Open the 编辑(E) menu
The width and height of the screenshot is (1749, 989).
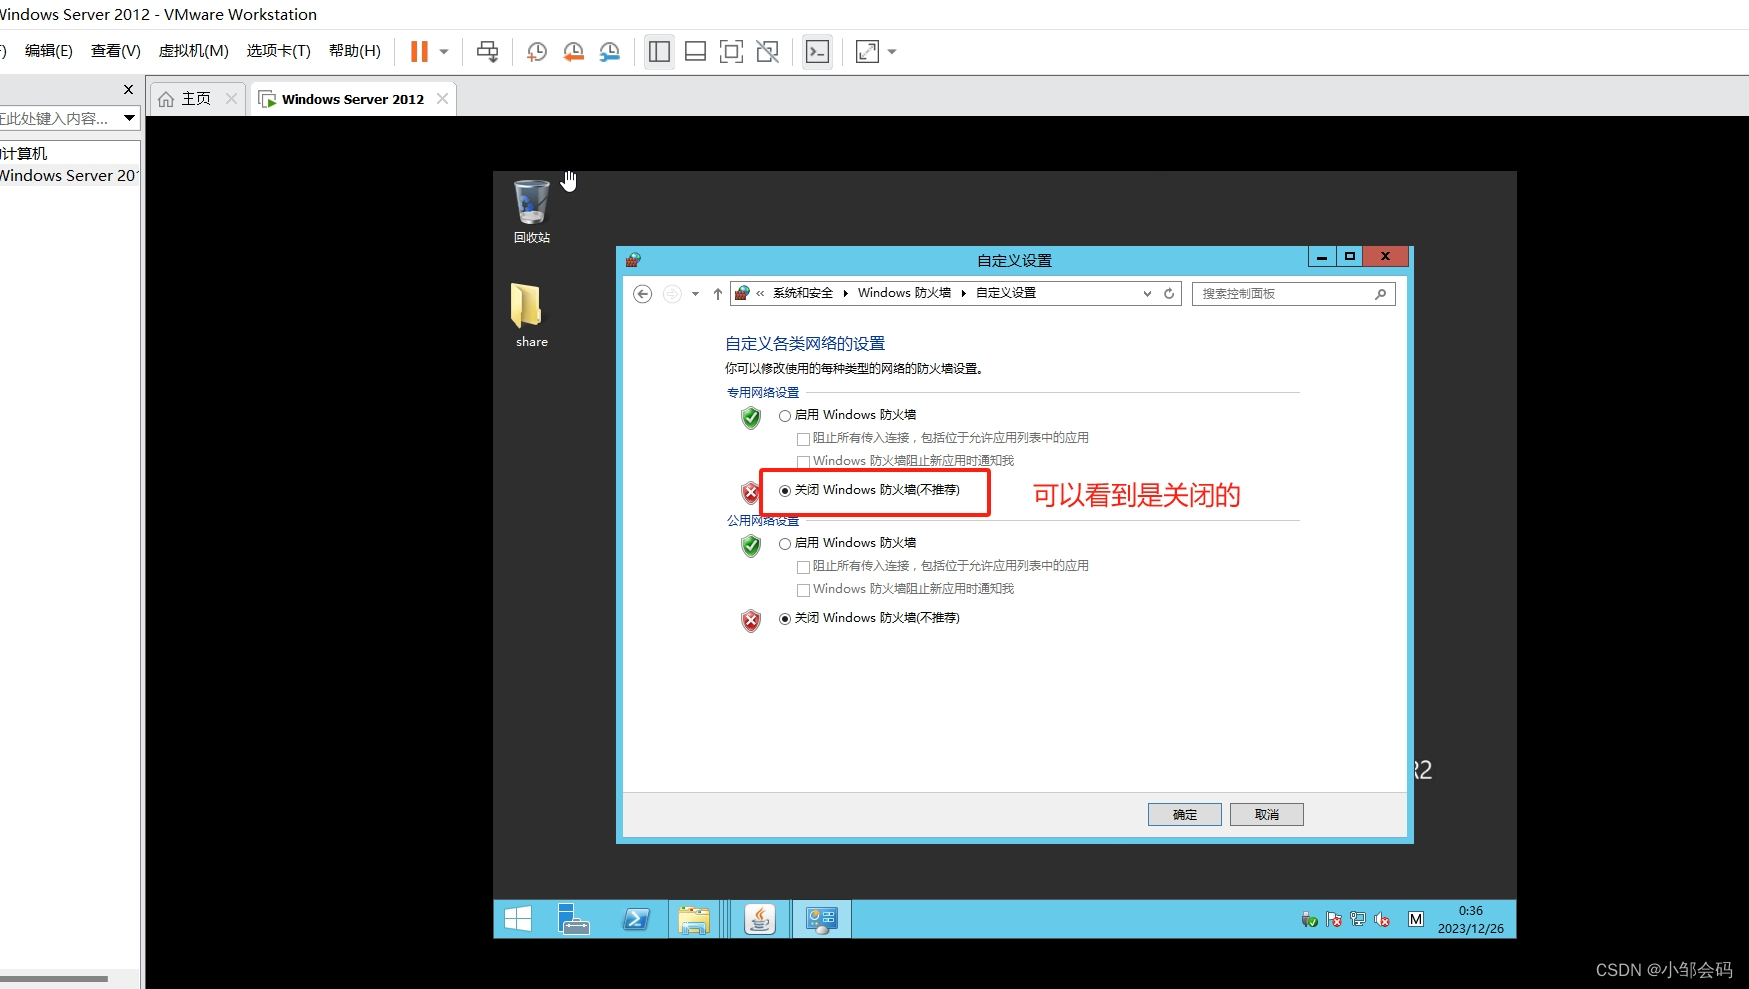pos(48,51)
